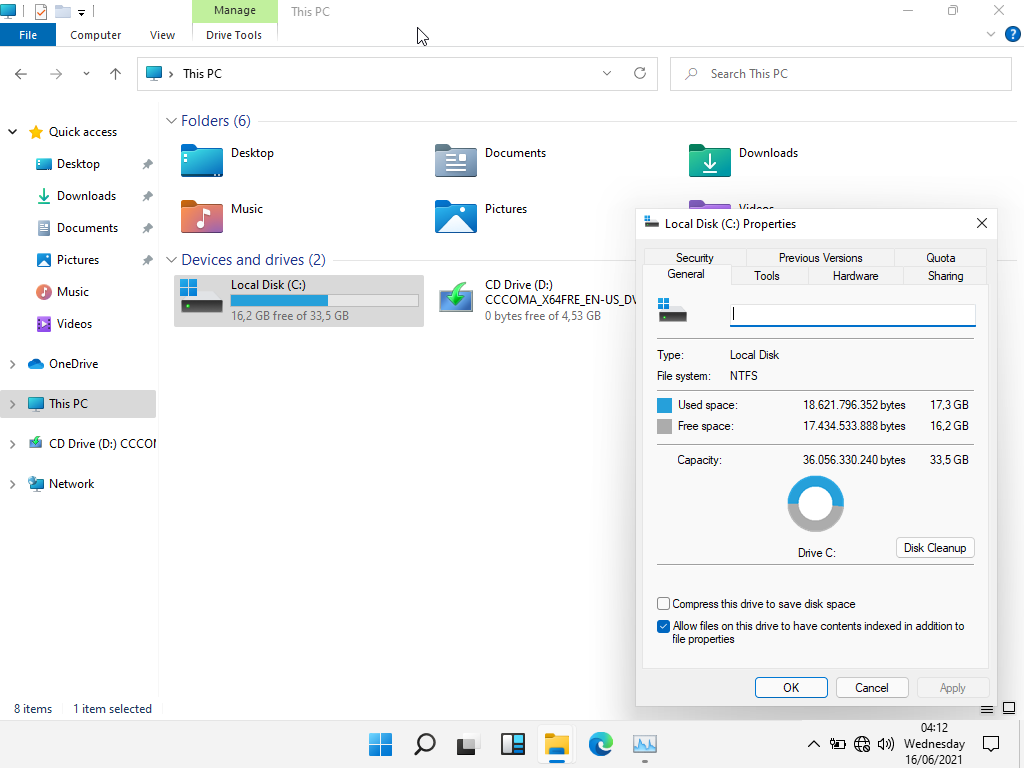This screenshot has width=1024, height=768.
Task: Open the Pictures folder icon in Folders
Action: (x=456, y=217)
